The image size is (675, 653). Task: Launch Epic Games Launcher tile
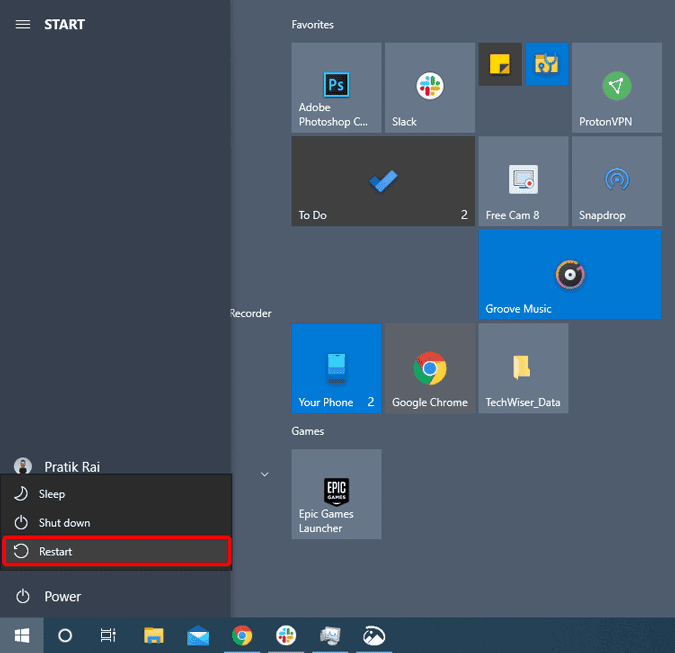pos(336,494)
